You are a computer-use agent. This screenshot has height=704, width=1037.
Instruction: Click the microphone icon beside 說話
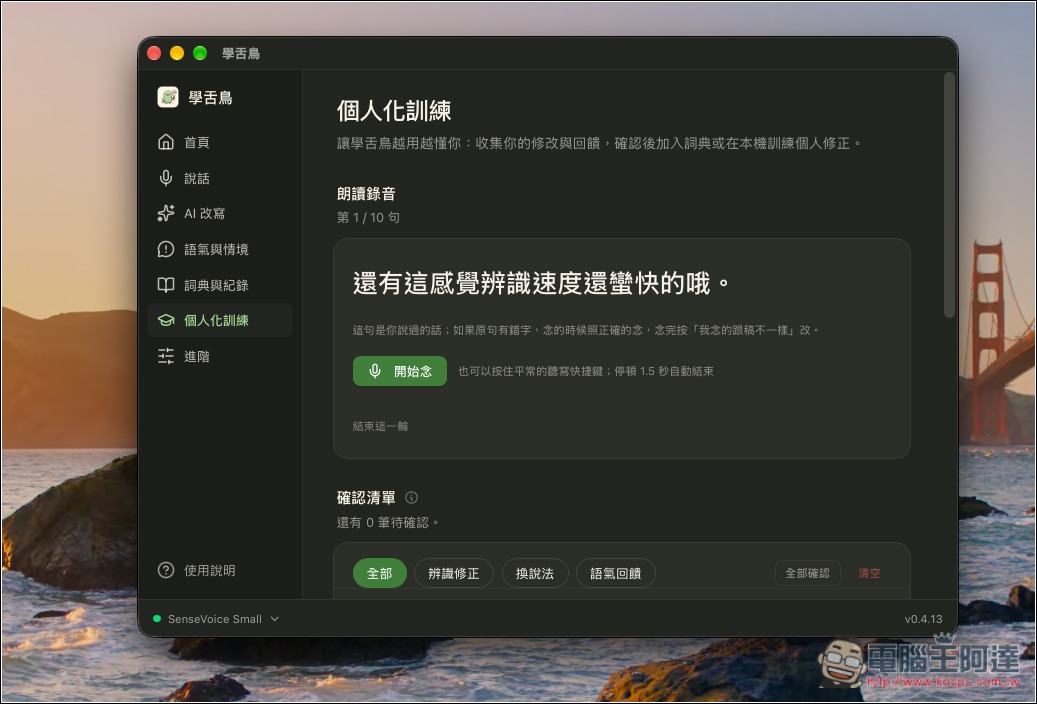tap(166, 178)
